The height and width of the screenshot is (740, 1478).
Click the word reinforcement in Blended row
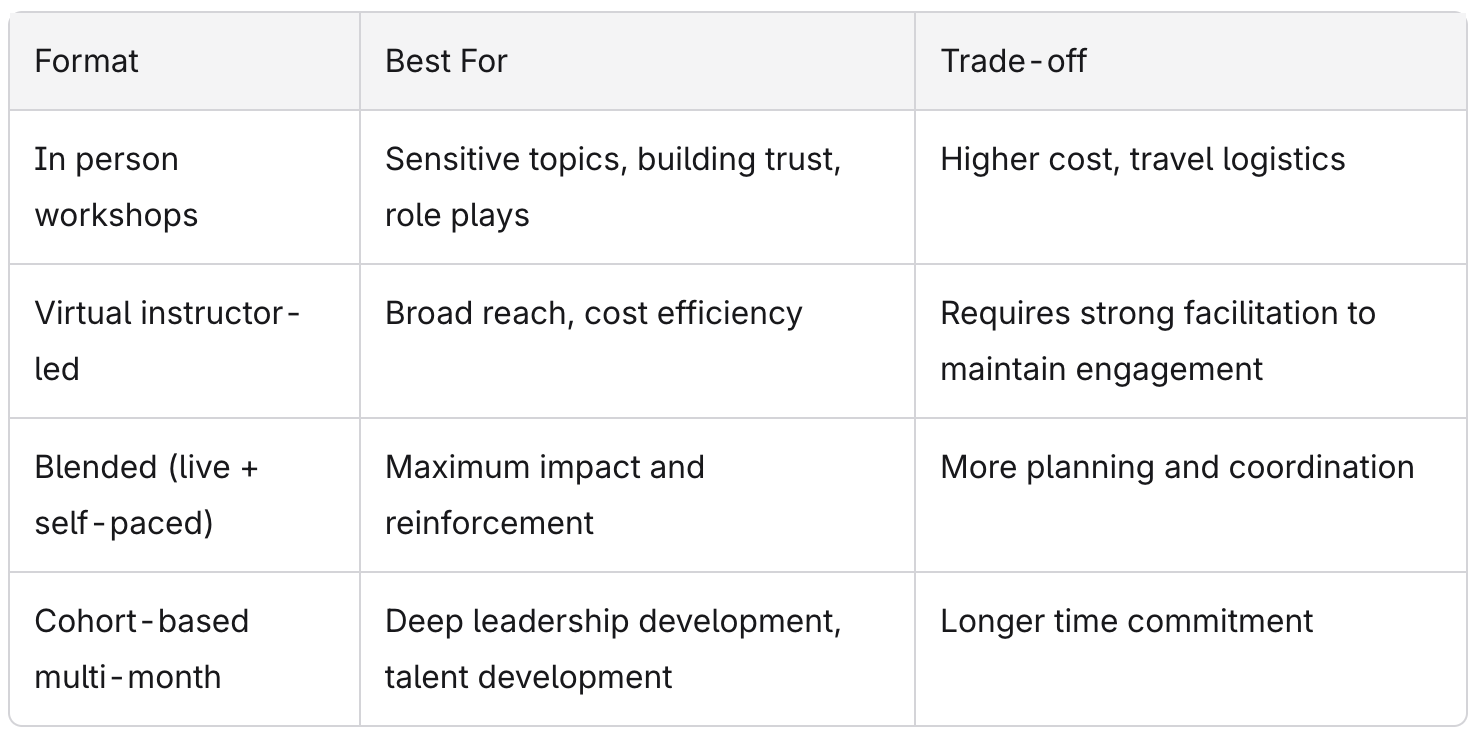click(x=489, y=523)
